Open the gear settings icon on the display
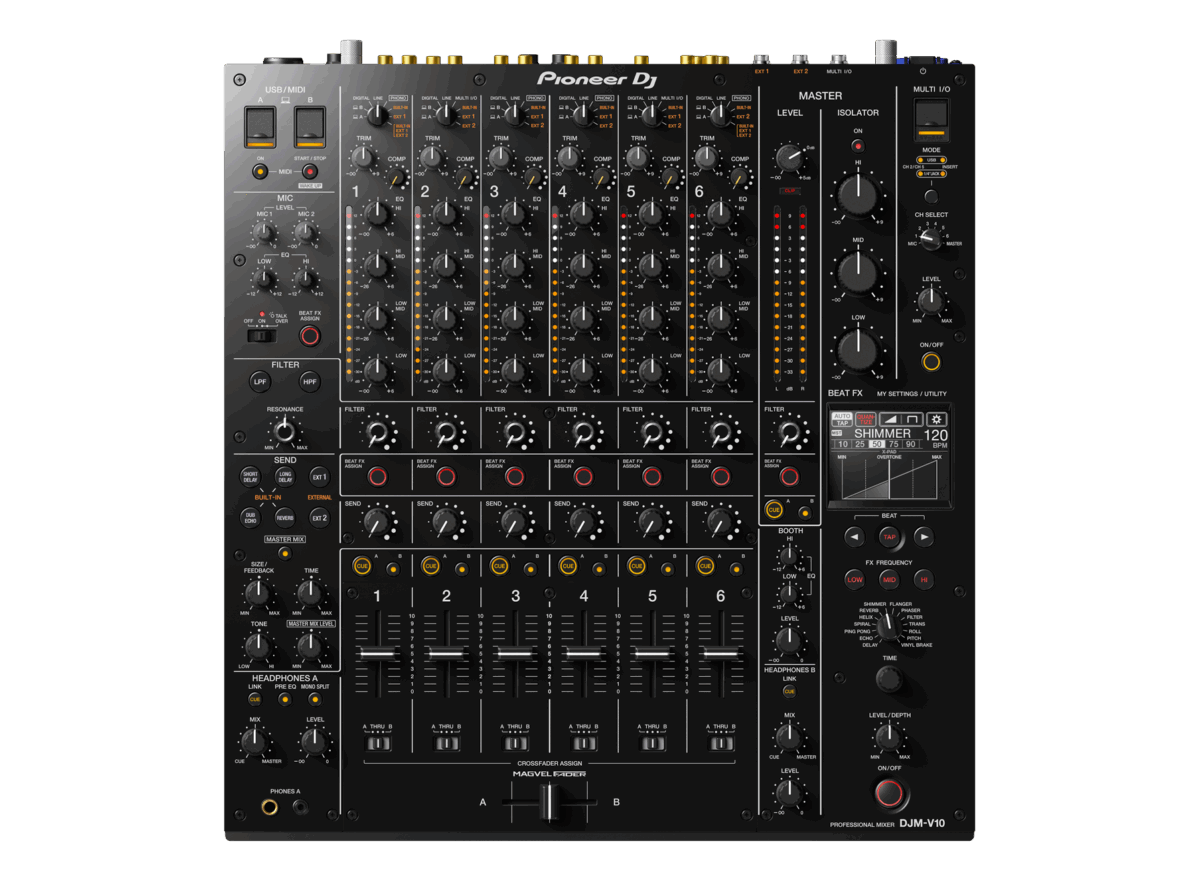The image size is (1200, 881). [x=936, y=419]
